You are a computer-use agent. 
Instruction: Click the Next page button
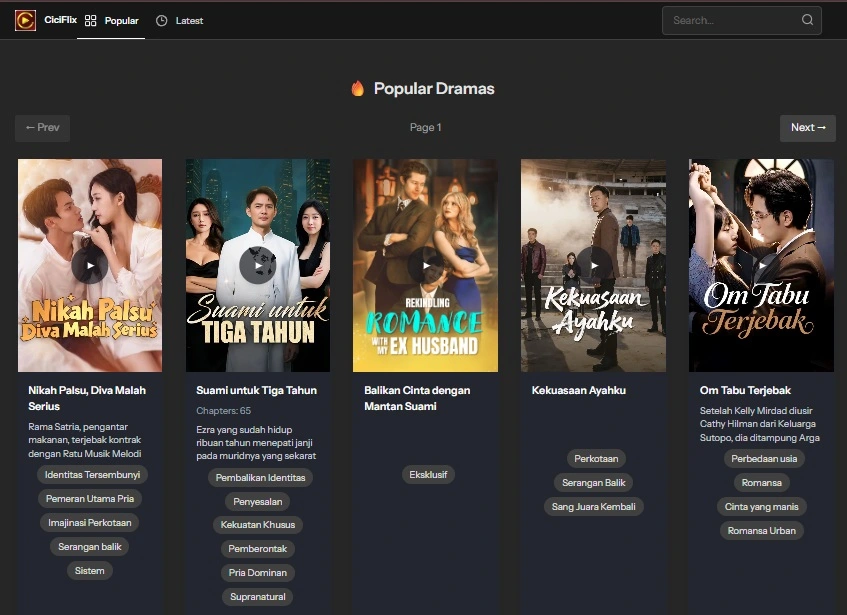807,128
